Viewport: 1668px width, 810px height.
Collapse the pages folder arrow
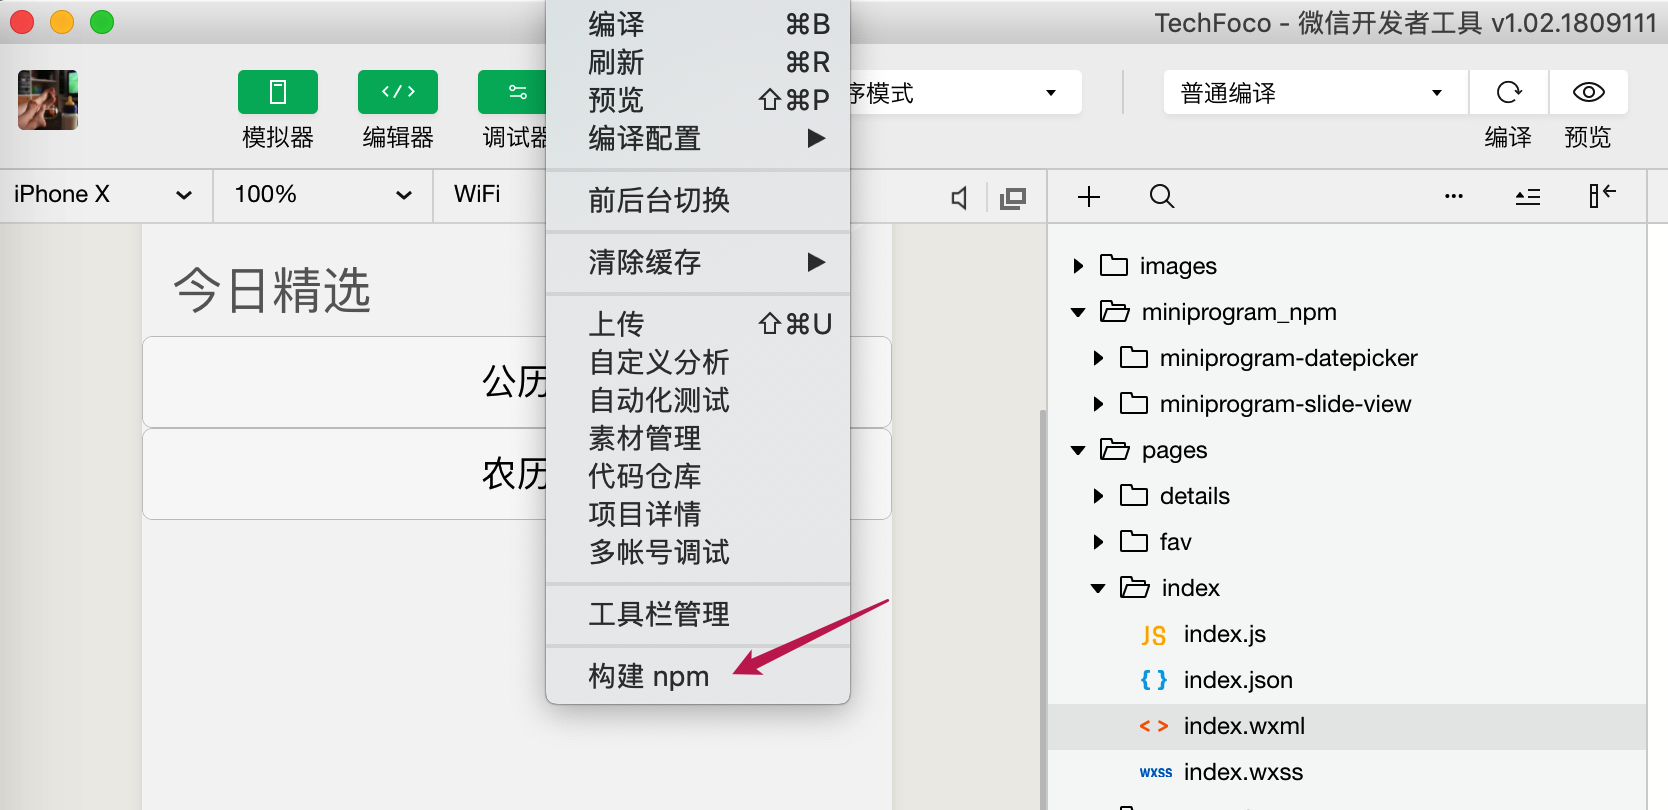(x=1078, y=450)
